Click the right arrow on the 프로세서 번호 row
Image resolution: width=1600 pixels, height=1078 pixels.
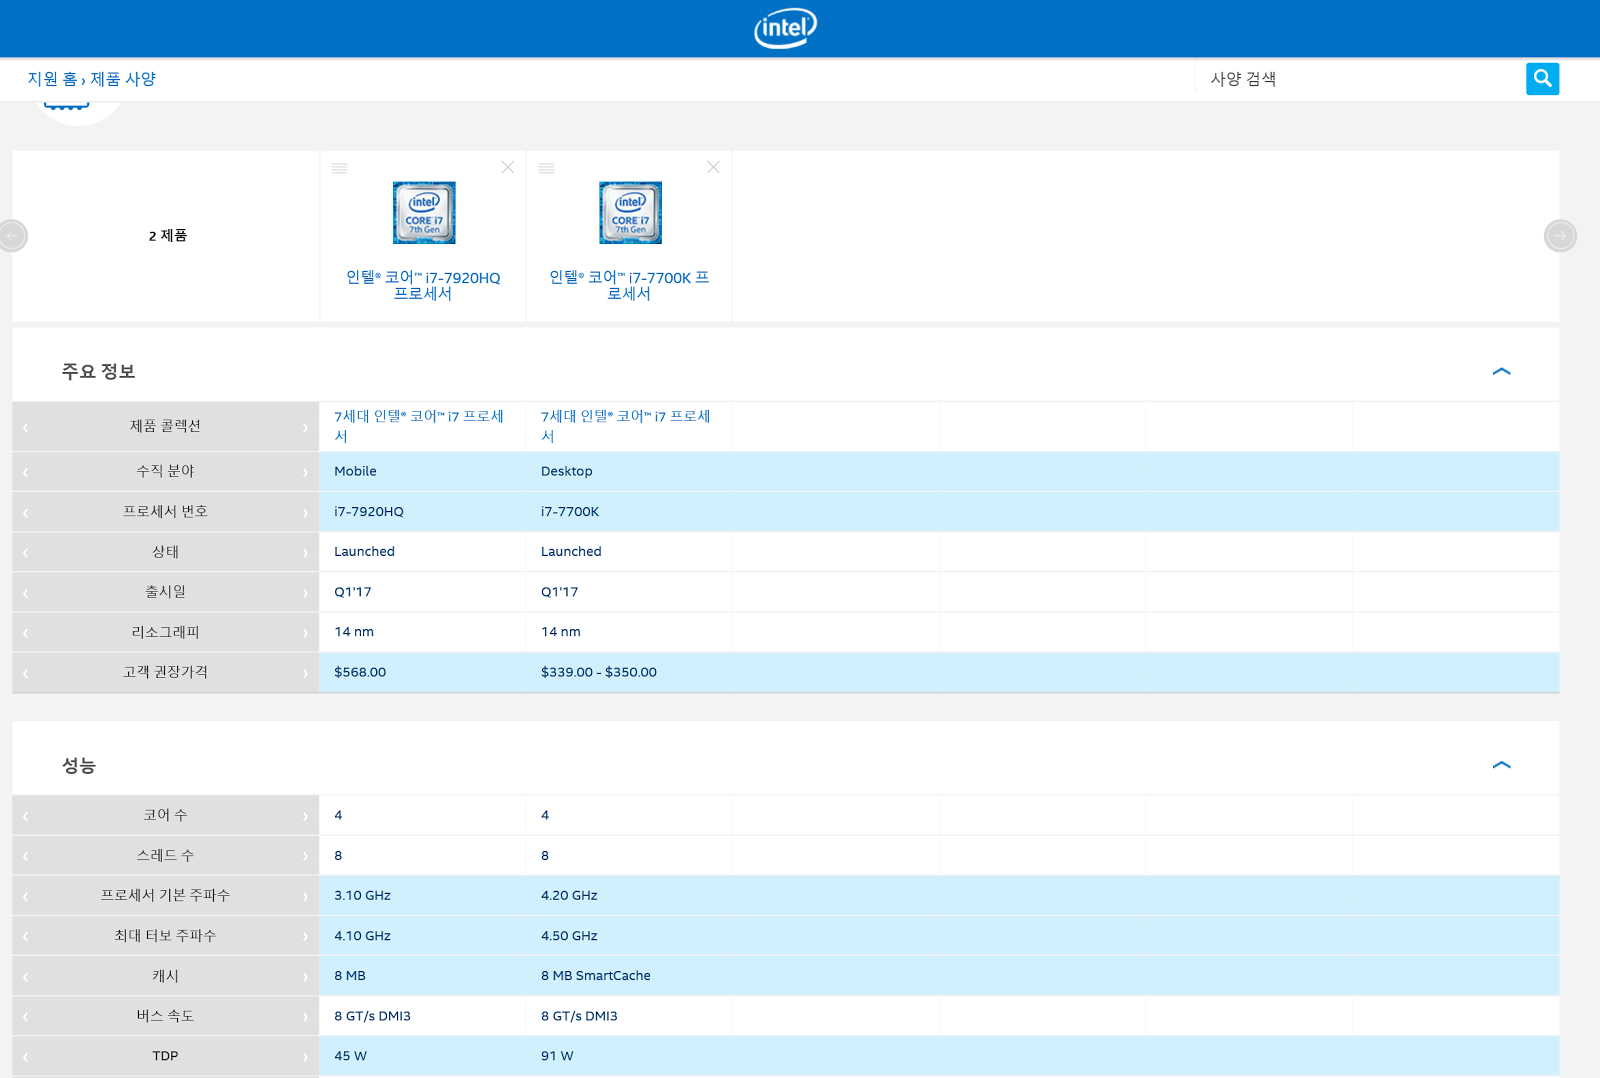305,512
